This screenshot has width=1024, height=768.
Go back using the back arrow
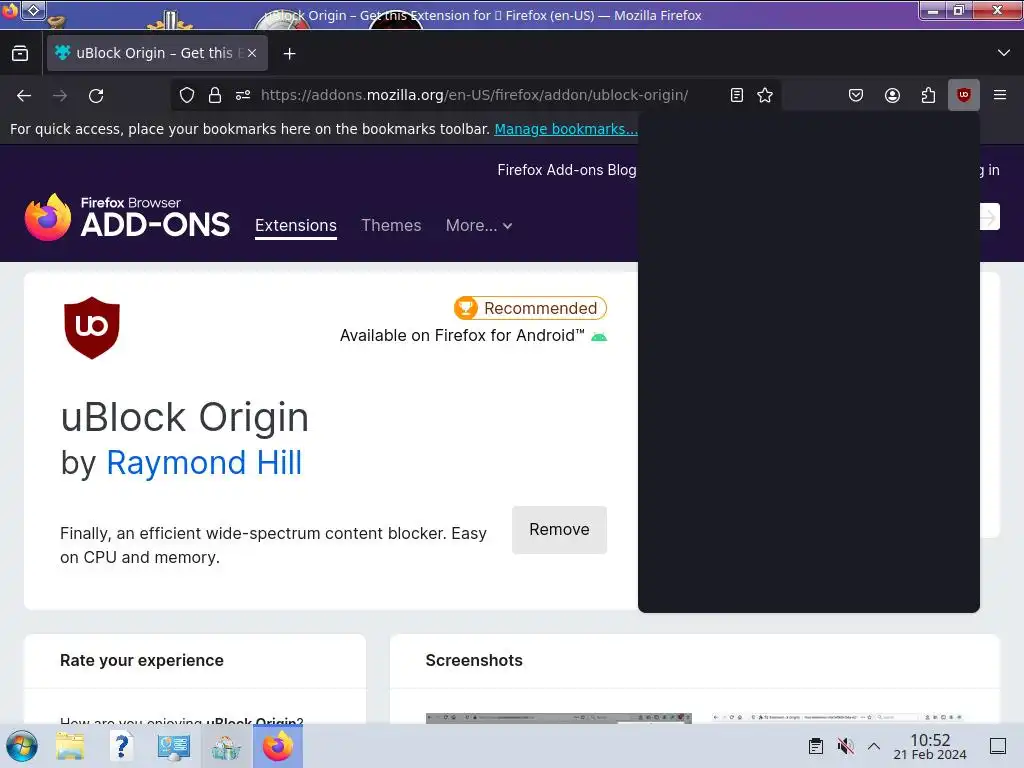click(24, 96)
